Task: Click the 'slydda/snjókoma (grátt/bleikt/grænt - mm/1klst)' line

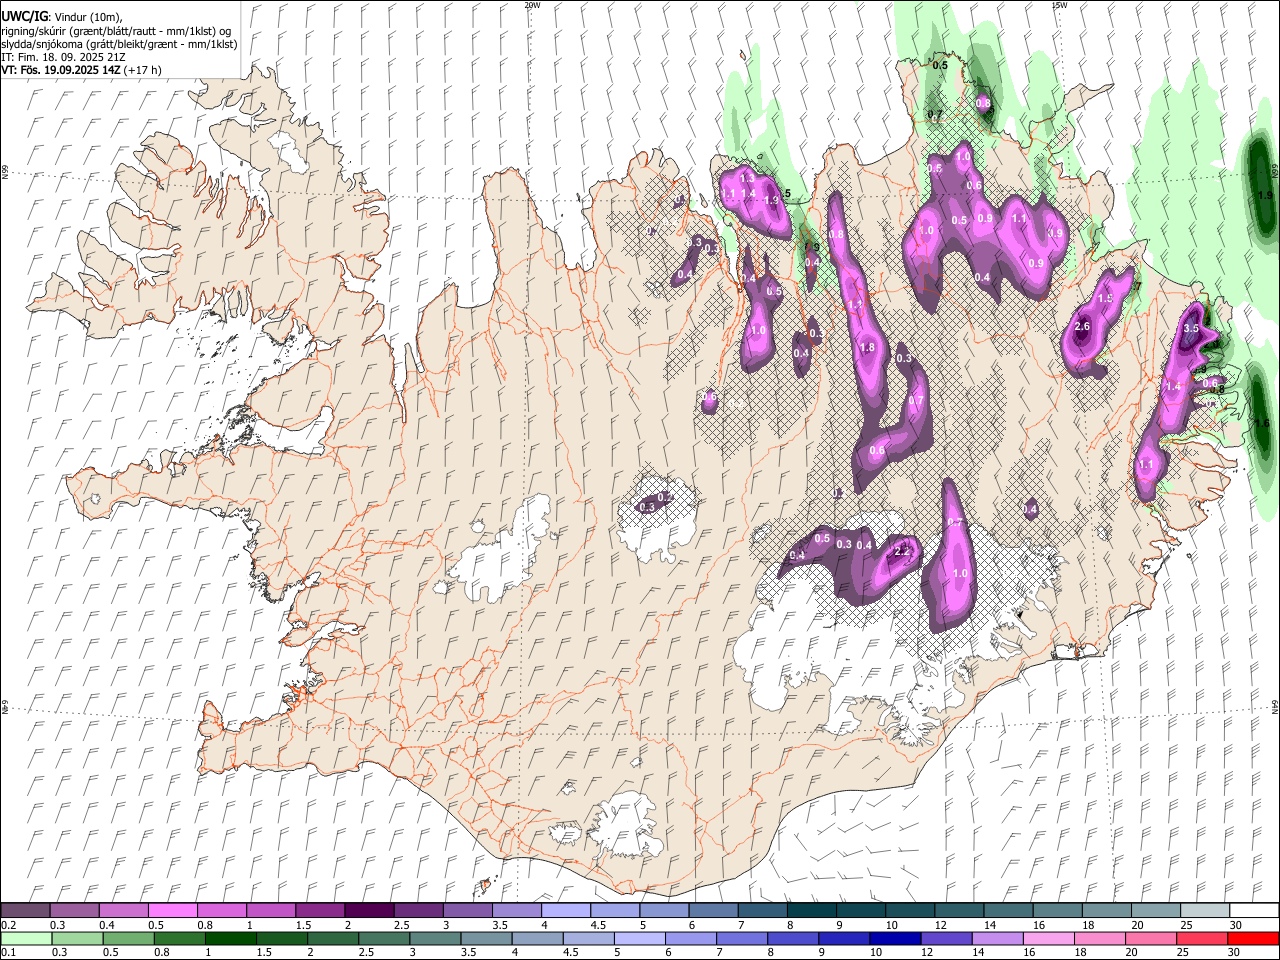Action: (119, 44)
